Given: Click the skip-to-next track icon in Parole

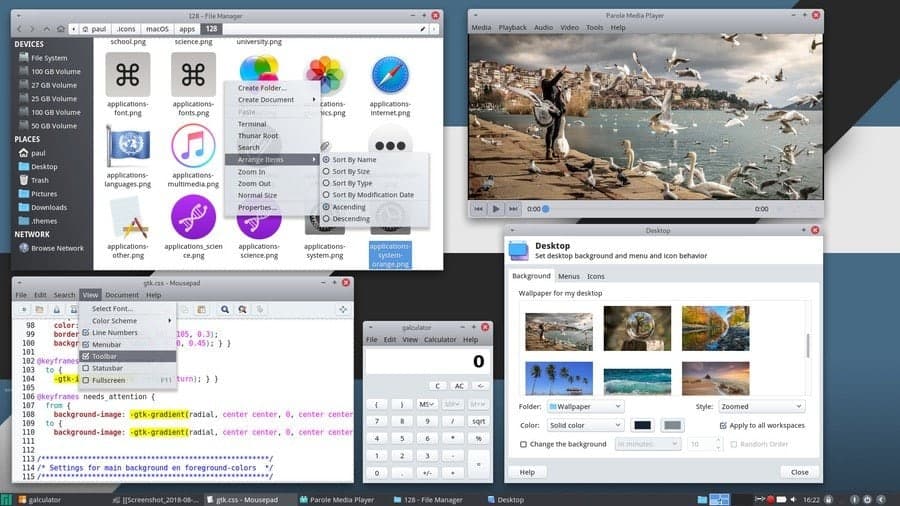Looking at the screenshot, I should point(513,209).
